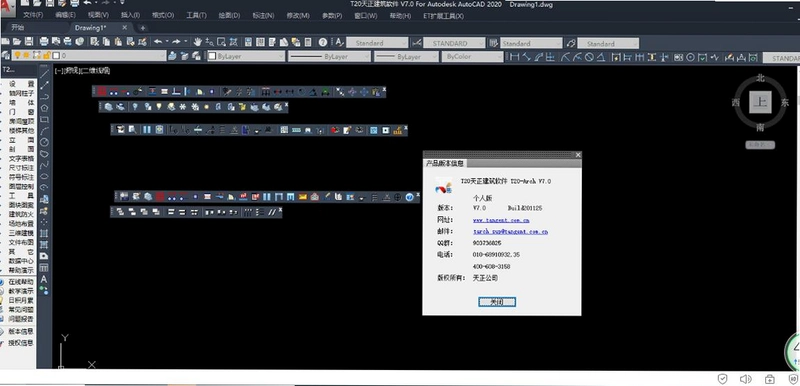
Task: Select the Polygon draw tool
Action: click(x=44, y=108)
